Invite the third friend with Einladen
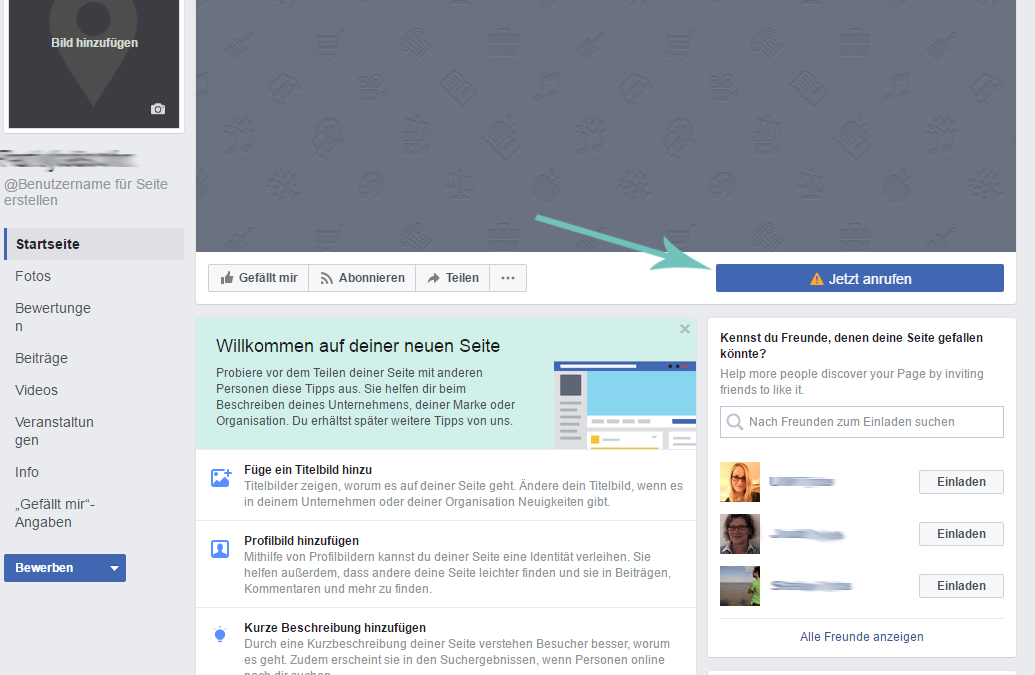Viewport: 1035px width, 675px height. pos(961,586)
